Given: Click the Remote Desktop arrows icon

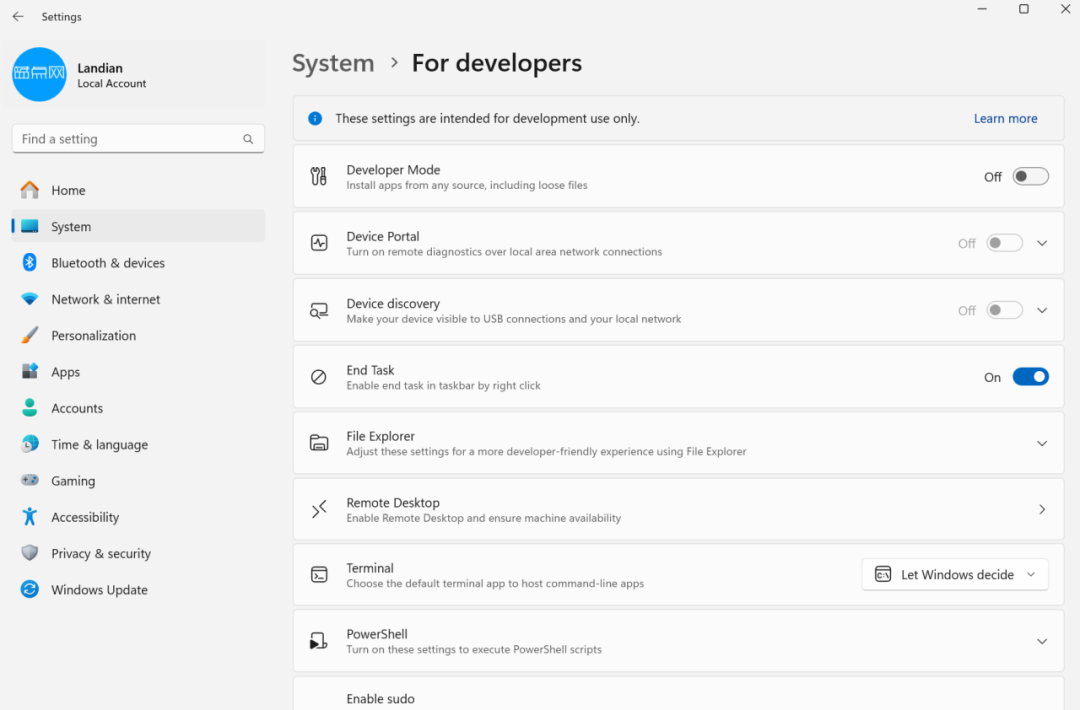Looking at the screenshot, I should 319,510.
